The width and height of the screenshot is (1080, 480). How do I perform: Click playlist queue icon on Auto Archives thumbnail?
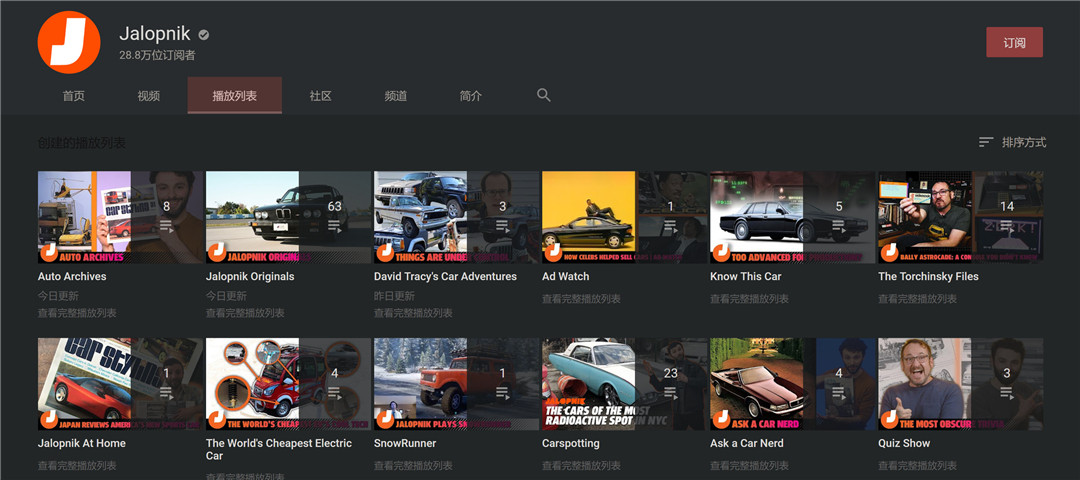tap(166, 226)
